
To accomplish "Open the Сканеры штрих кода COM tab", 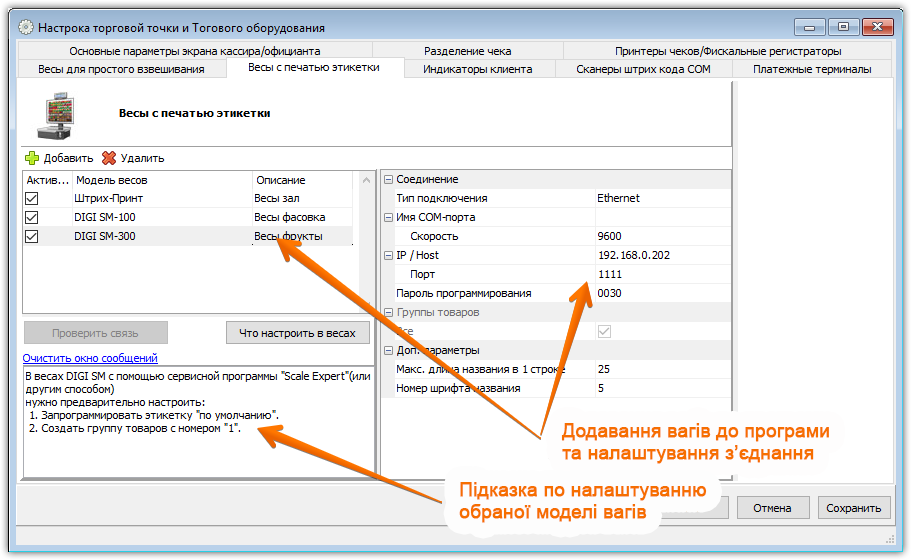I will click(x=643, y=69).
